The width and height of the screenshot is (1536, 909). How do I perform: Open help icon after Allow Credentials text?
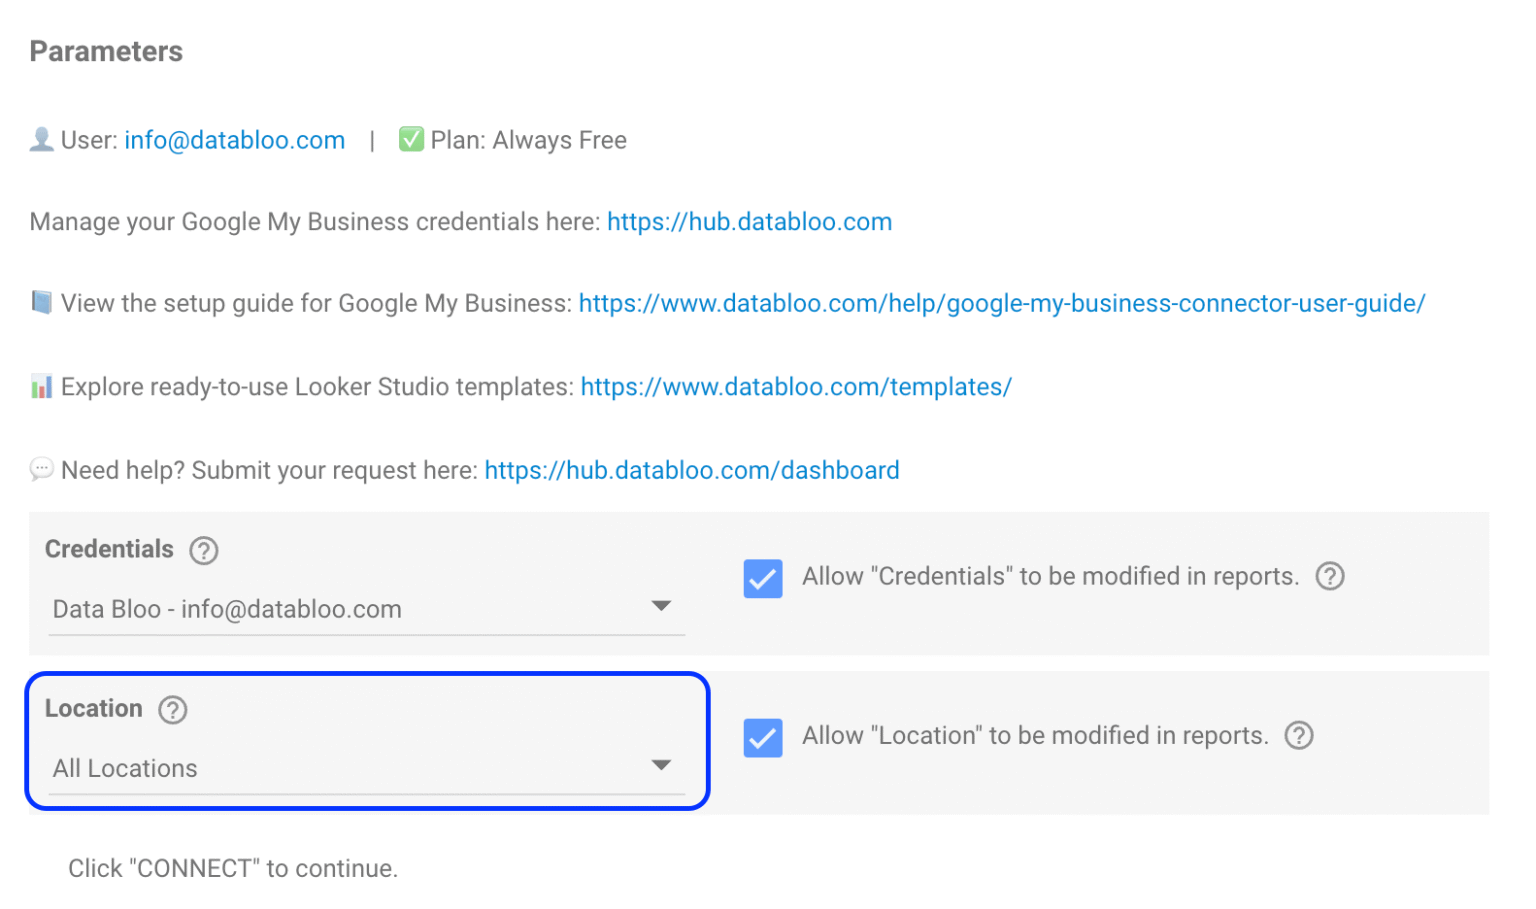click(x=1330, y=576)
